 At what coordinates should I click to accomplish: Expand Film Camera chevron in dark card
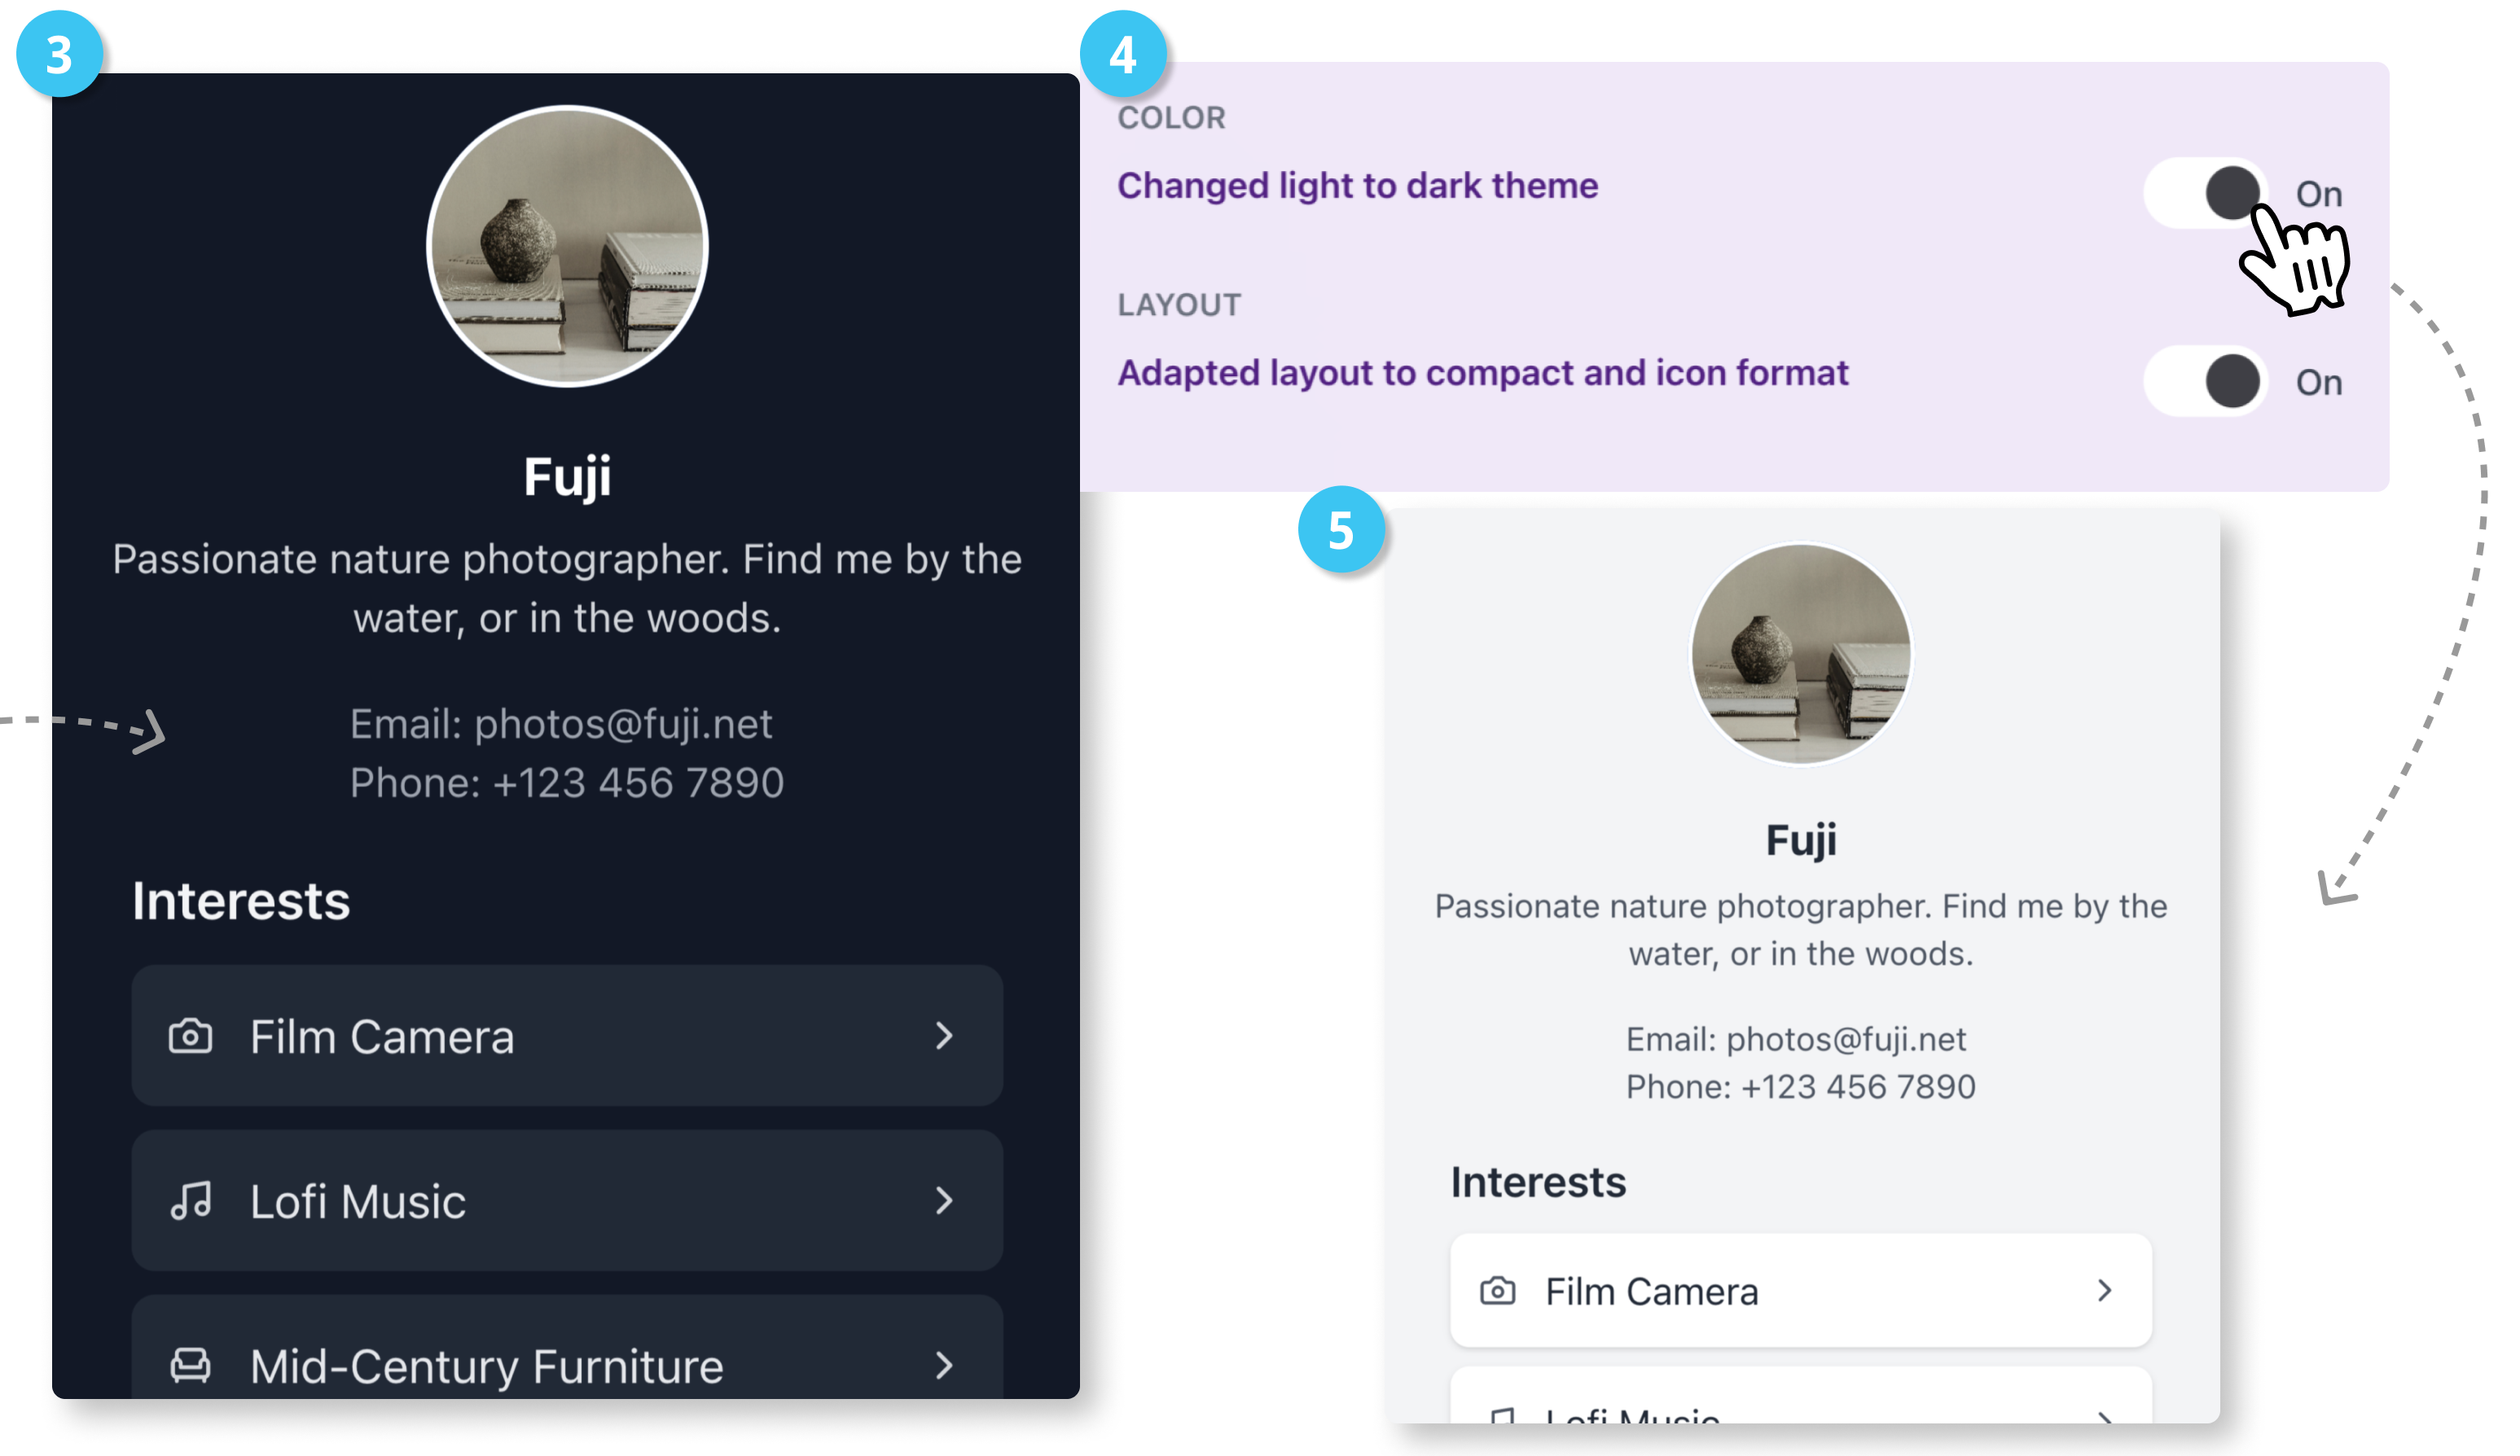pyautogui.click(x=943, y=1036)
